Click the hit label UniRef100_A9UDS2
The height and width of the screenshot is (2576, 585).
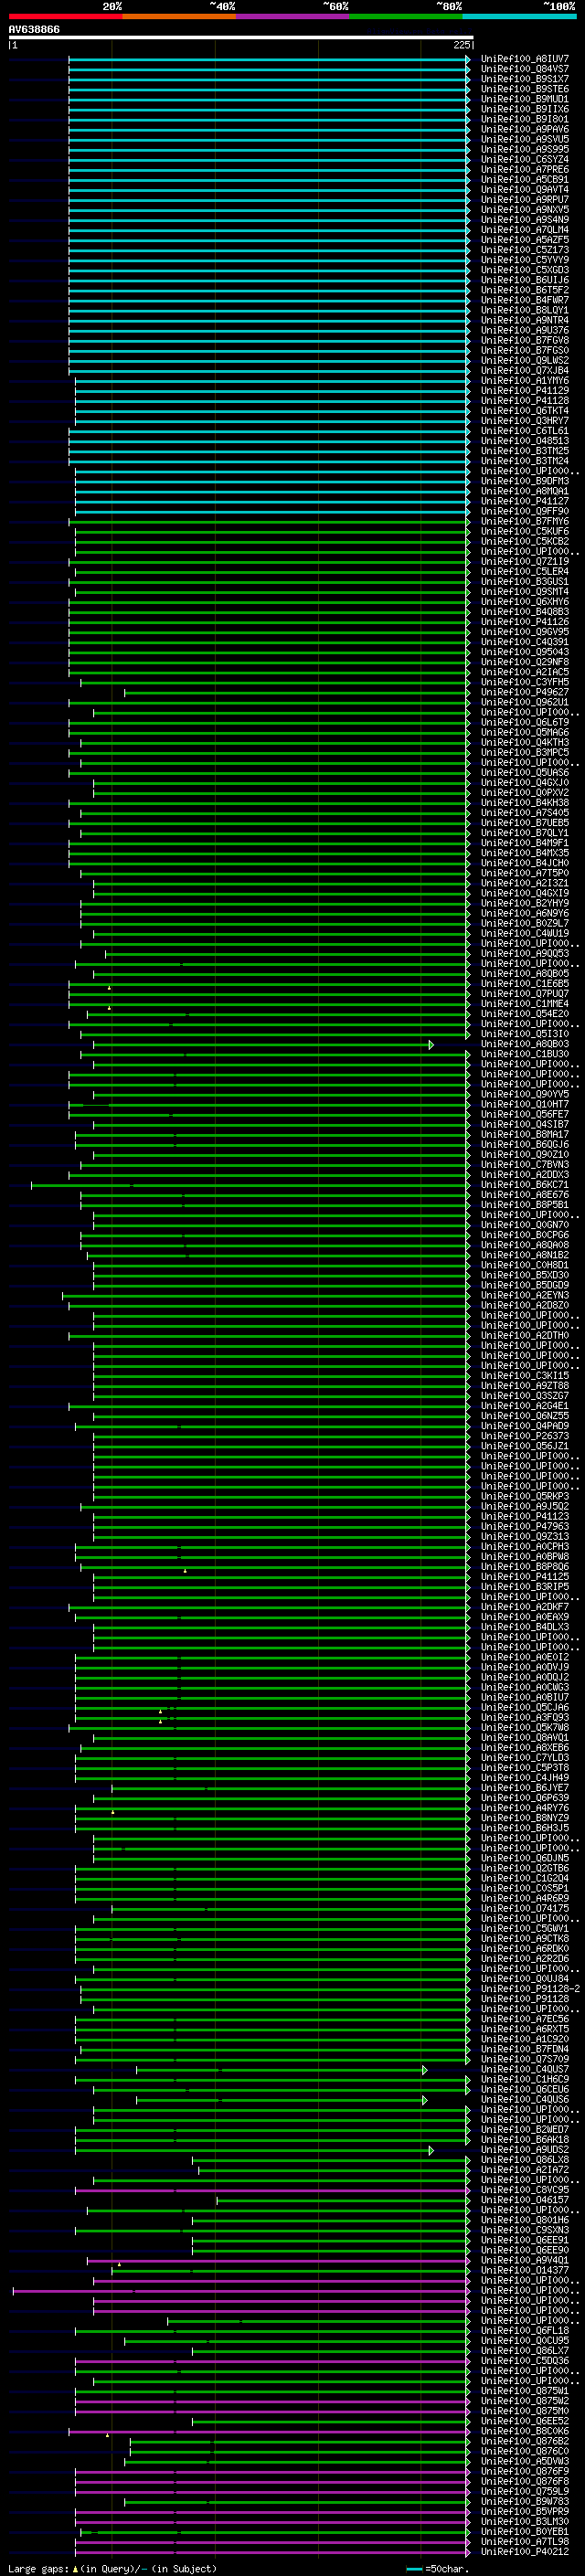[524, 2149]
